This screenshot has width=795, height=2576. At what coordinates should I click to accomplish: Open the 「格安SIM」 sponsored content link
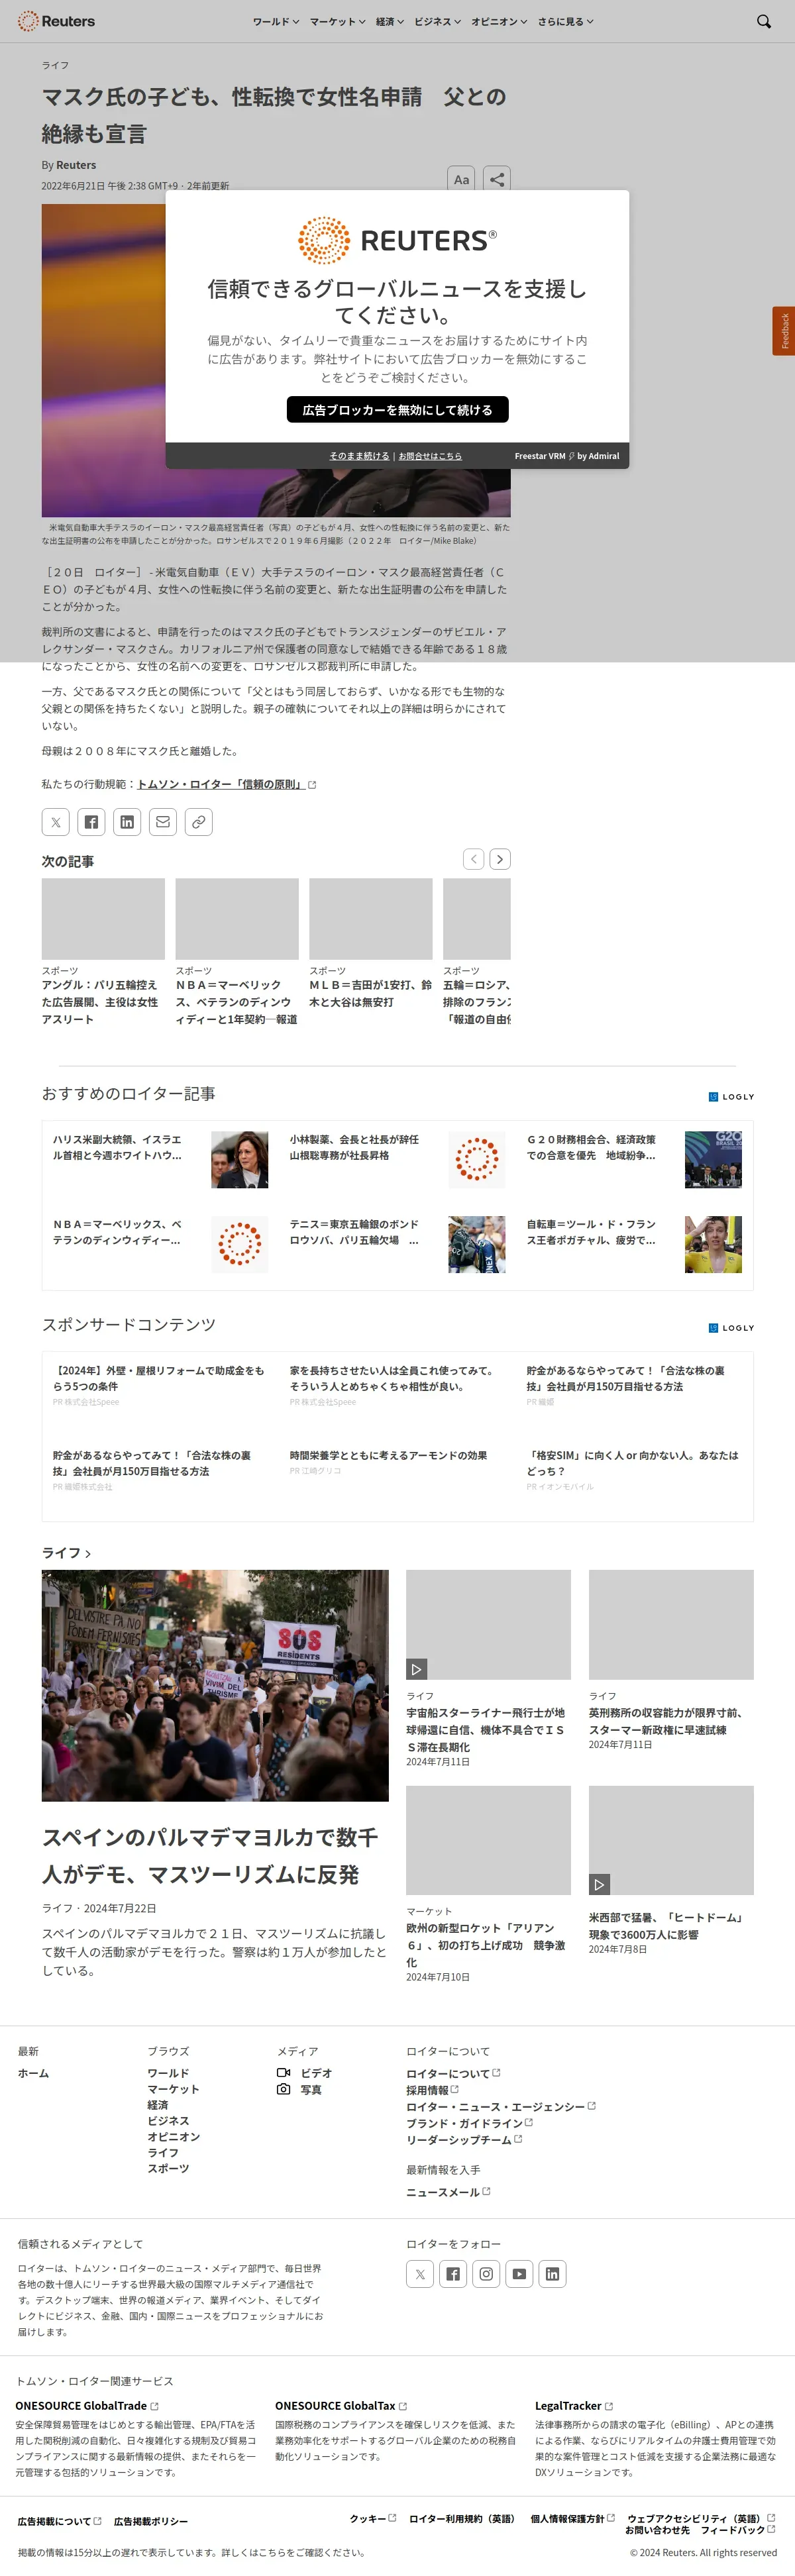click(x=633, y=1463)
